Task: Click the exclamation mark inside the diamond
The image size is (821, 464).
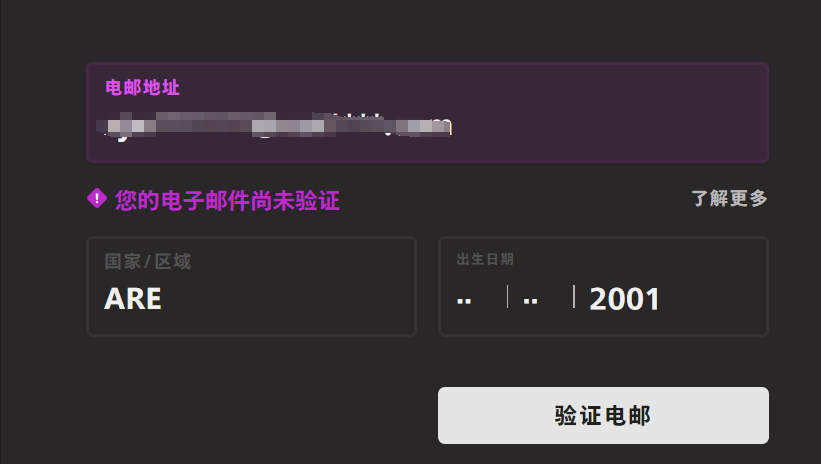Action: [x=97, y=199]
